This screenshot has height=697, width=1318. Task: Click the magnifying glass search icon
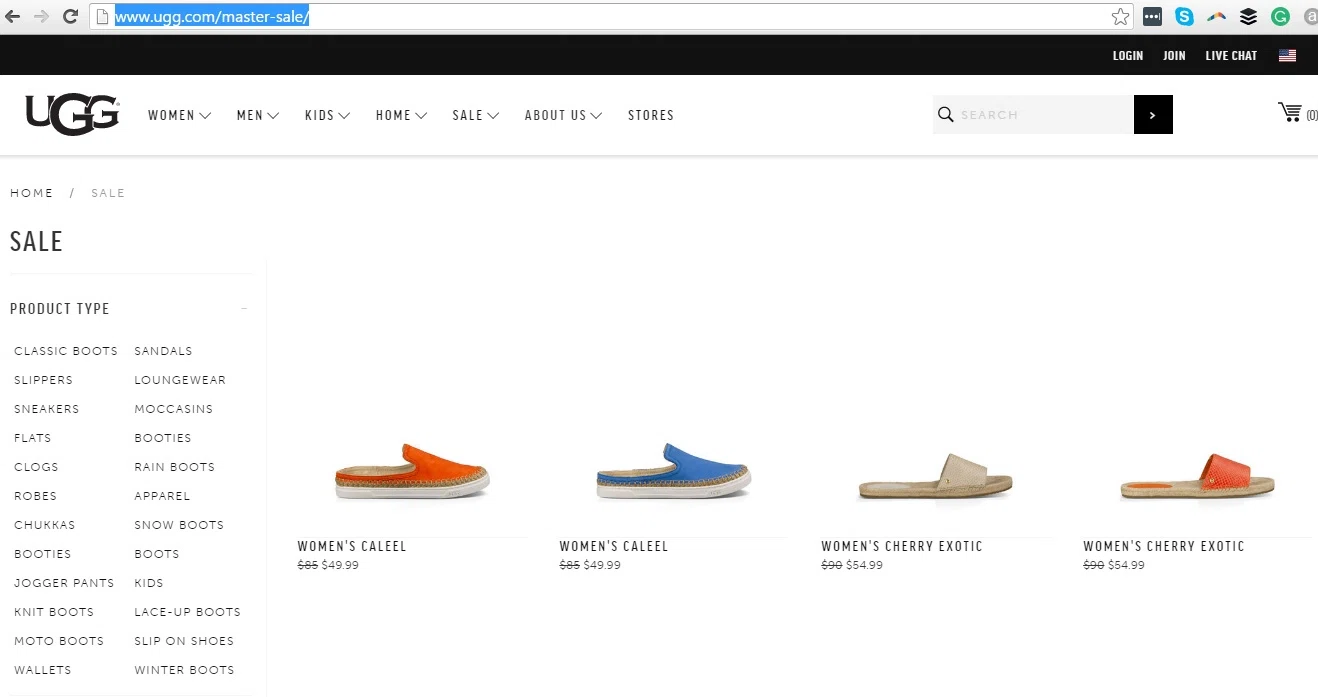pos(945,115)
